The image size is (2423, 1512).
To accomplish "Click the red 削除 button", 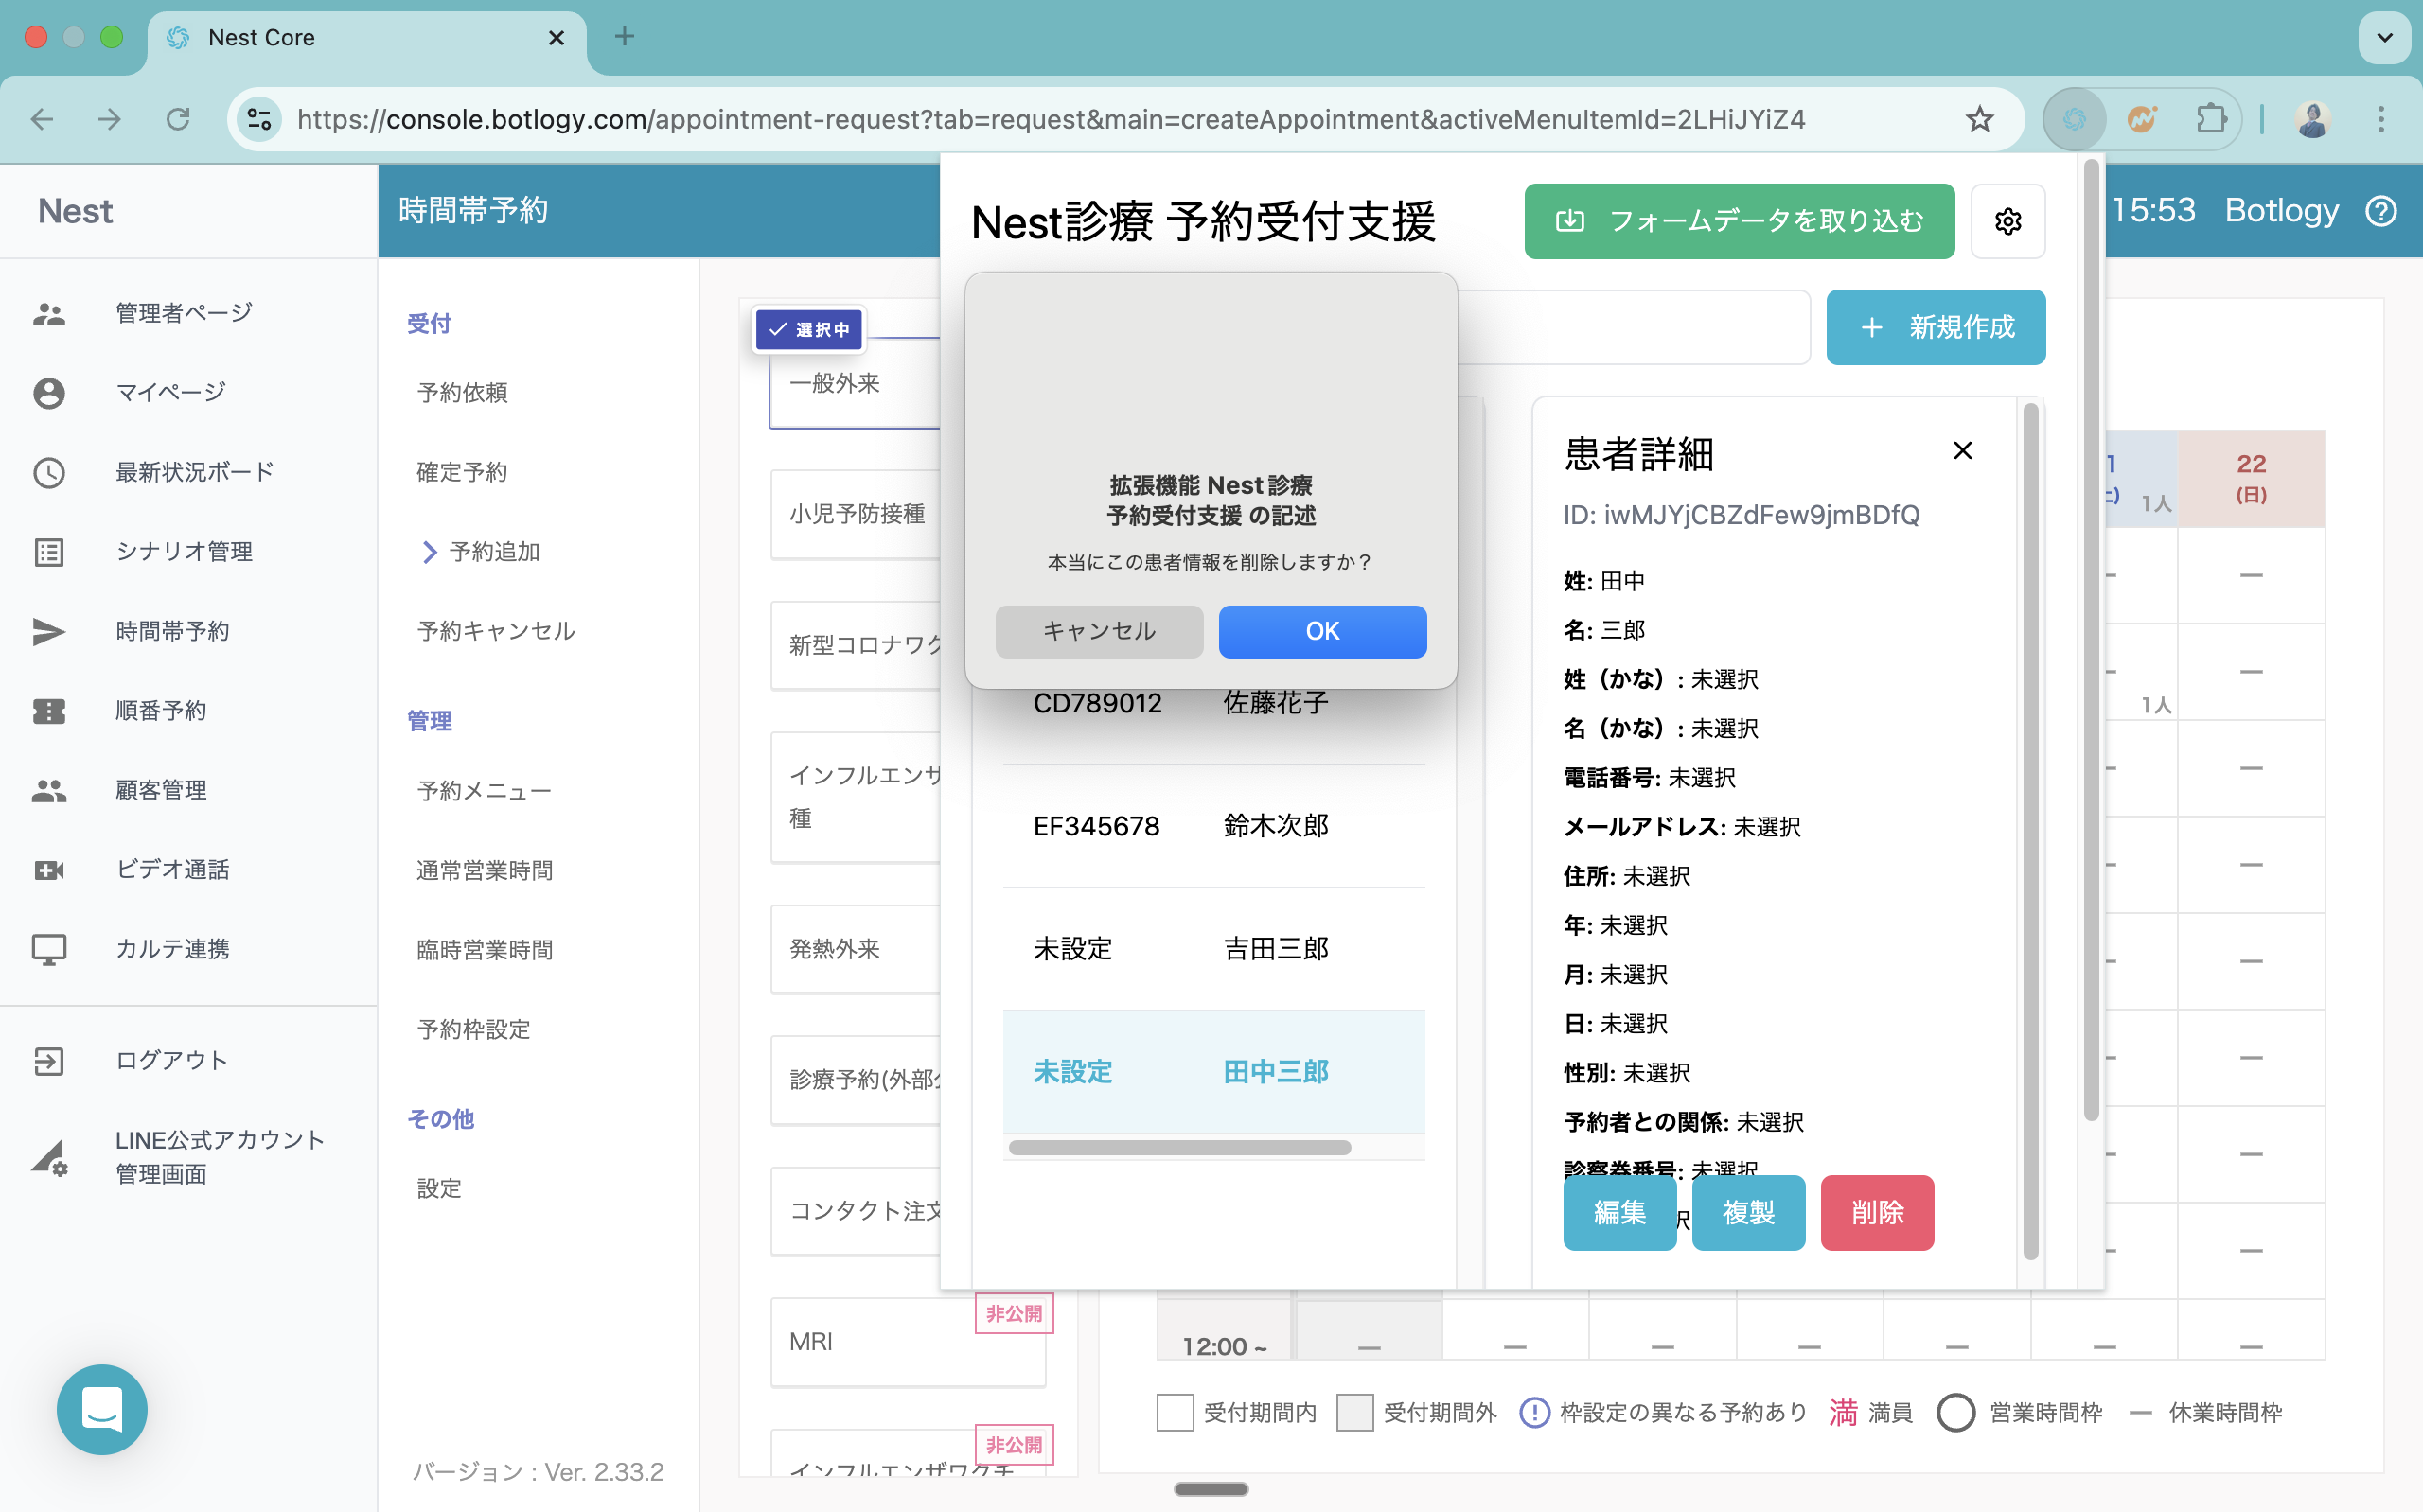I will 1876,1212.
